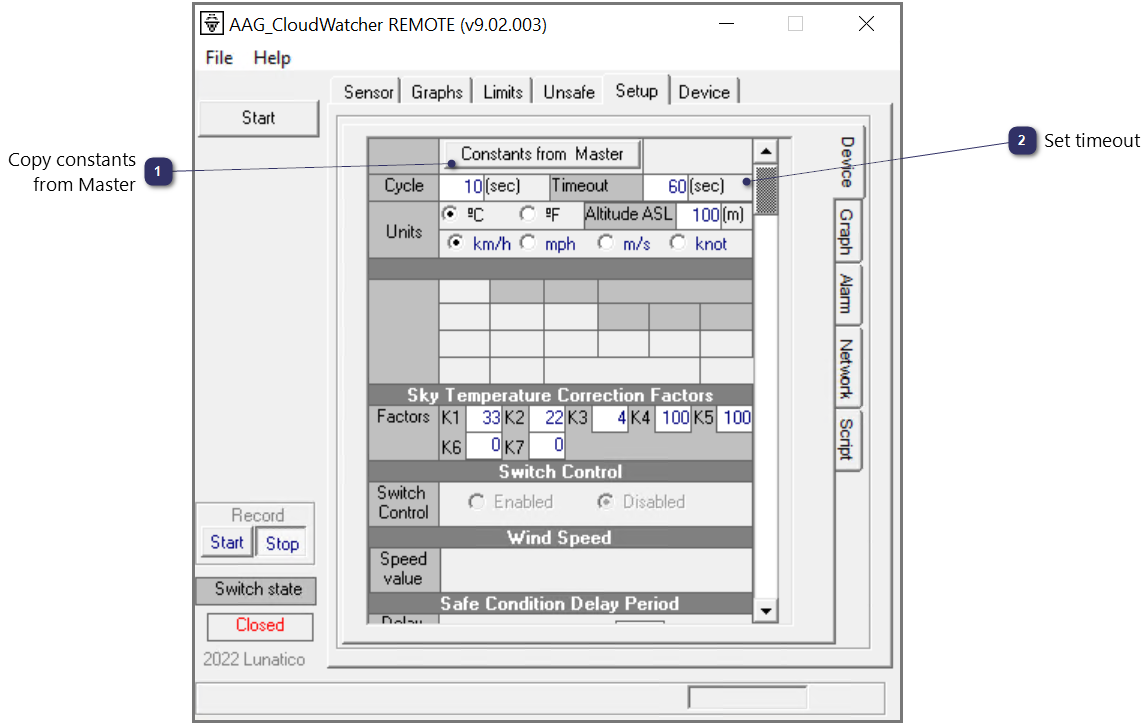The width and height of the screenshot is (1148, 726).
Task: Select the vertical Device side tab
Action: [x=848, y=162]
